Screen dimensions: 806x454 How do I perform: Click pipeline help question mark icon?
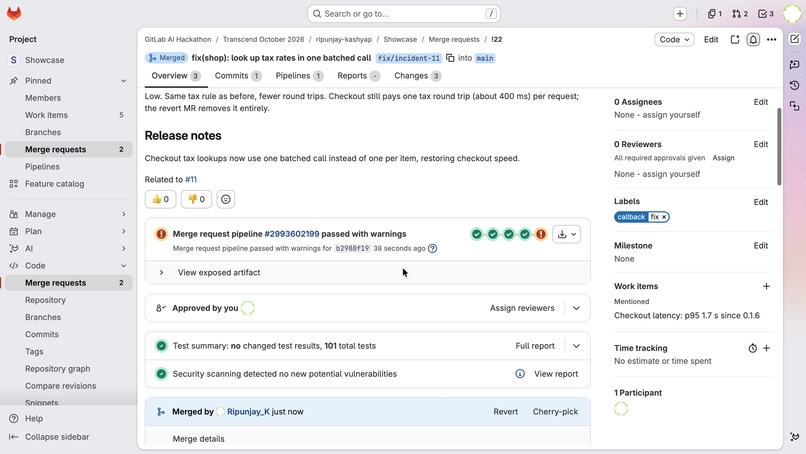433,248
